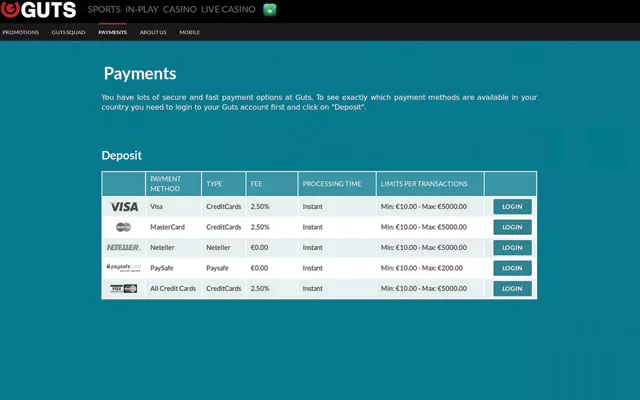
Task: Click the Type column header
Action: [223, 184]
